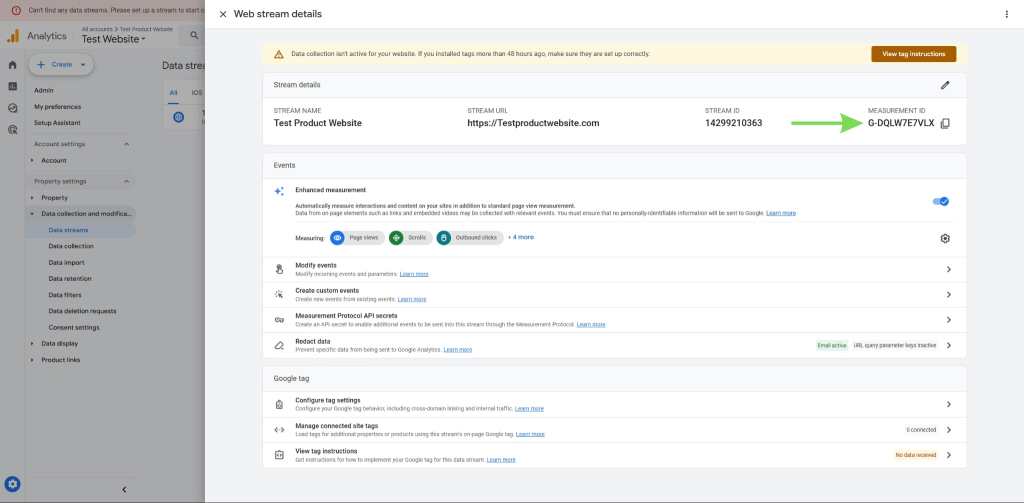
Task: Click the Scrolls measuring chip
Action: [x=410, y=238]
